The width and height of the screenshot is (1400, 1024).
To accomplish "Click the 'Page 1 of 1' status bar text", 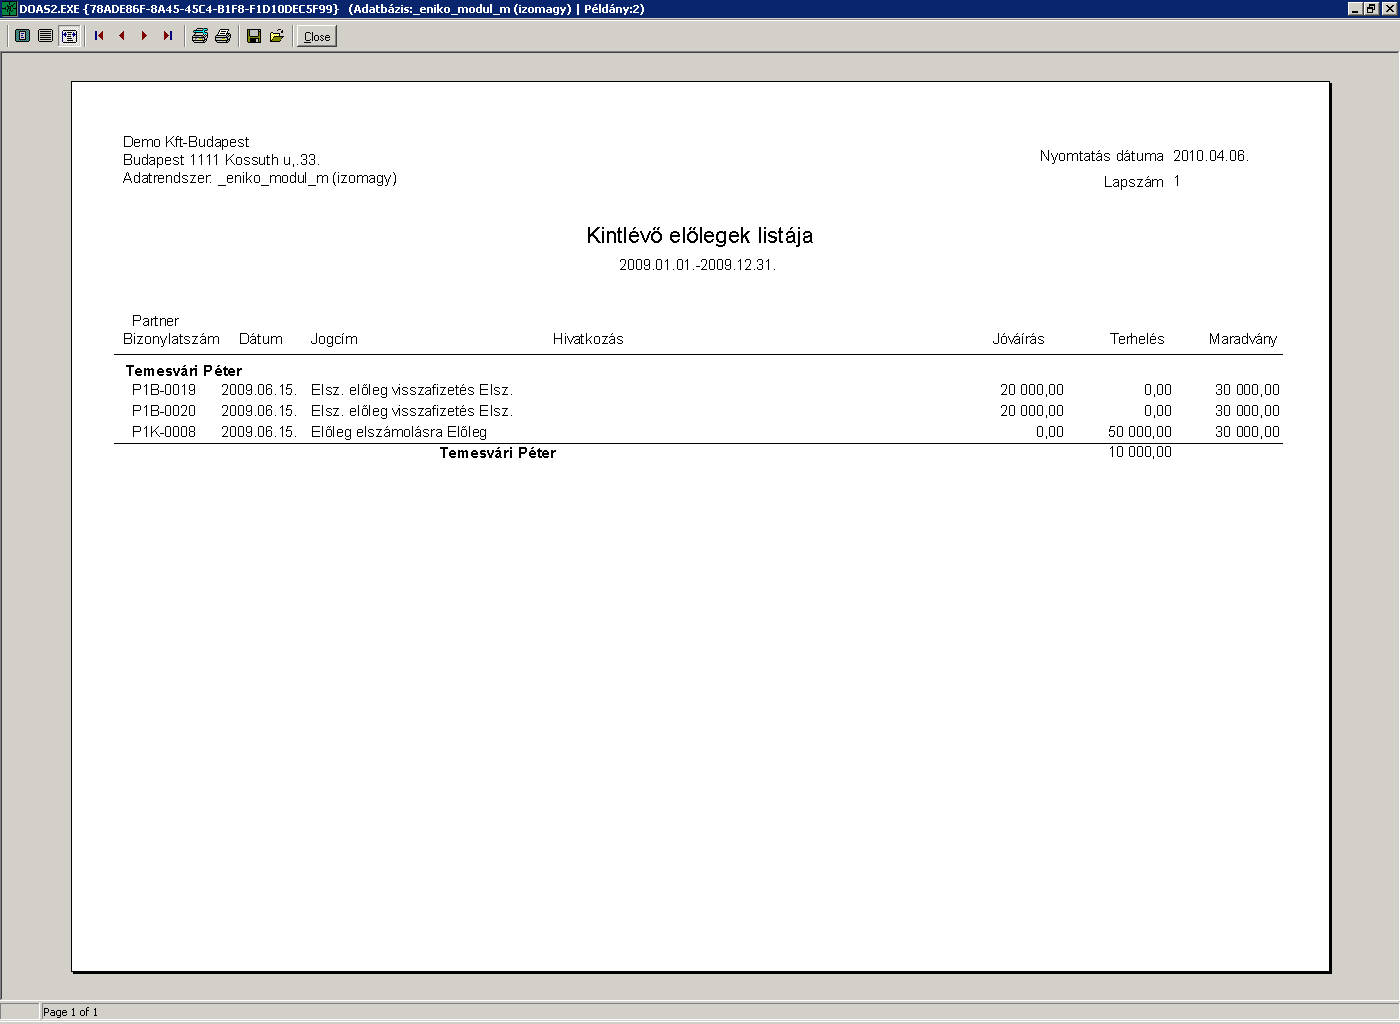I will pyautogui.click(x=70, y=1012).
